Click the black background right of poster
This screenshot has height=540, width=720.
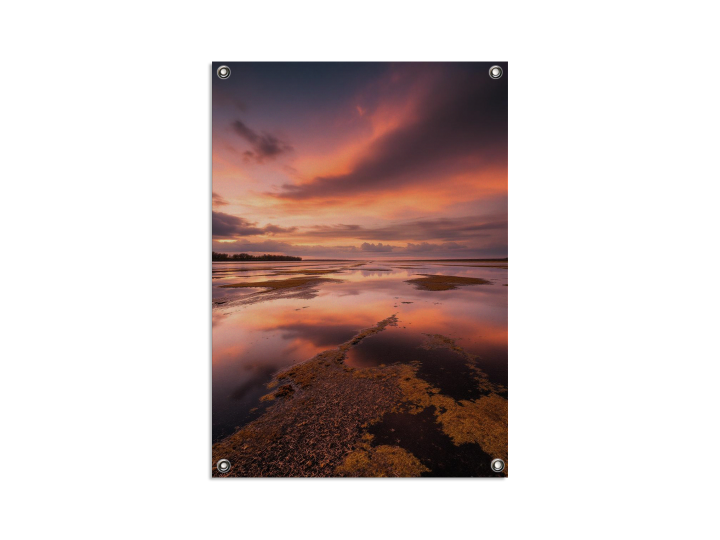pyautogui.click(x=612, y=270)
